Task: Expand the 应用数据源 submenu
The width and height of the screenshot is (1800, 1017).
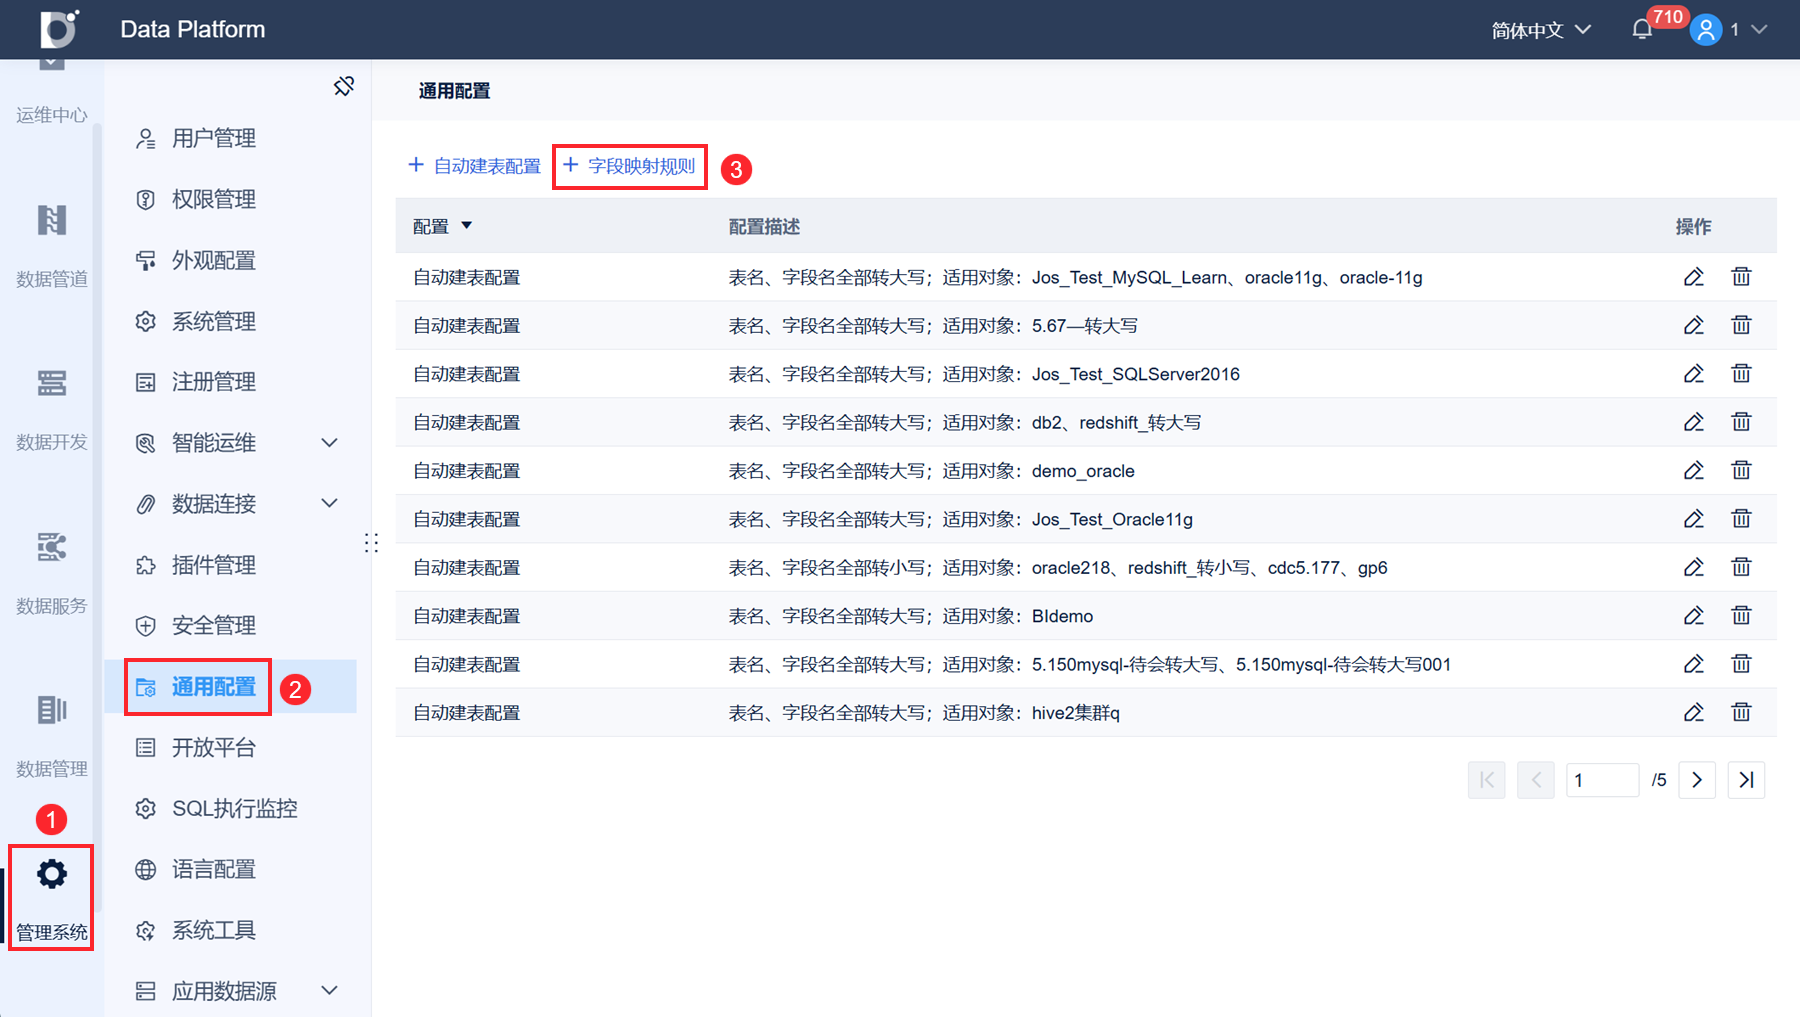Action: click(x=329, y=991)
